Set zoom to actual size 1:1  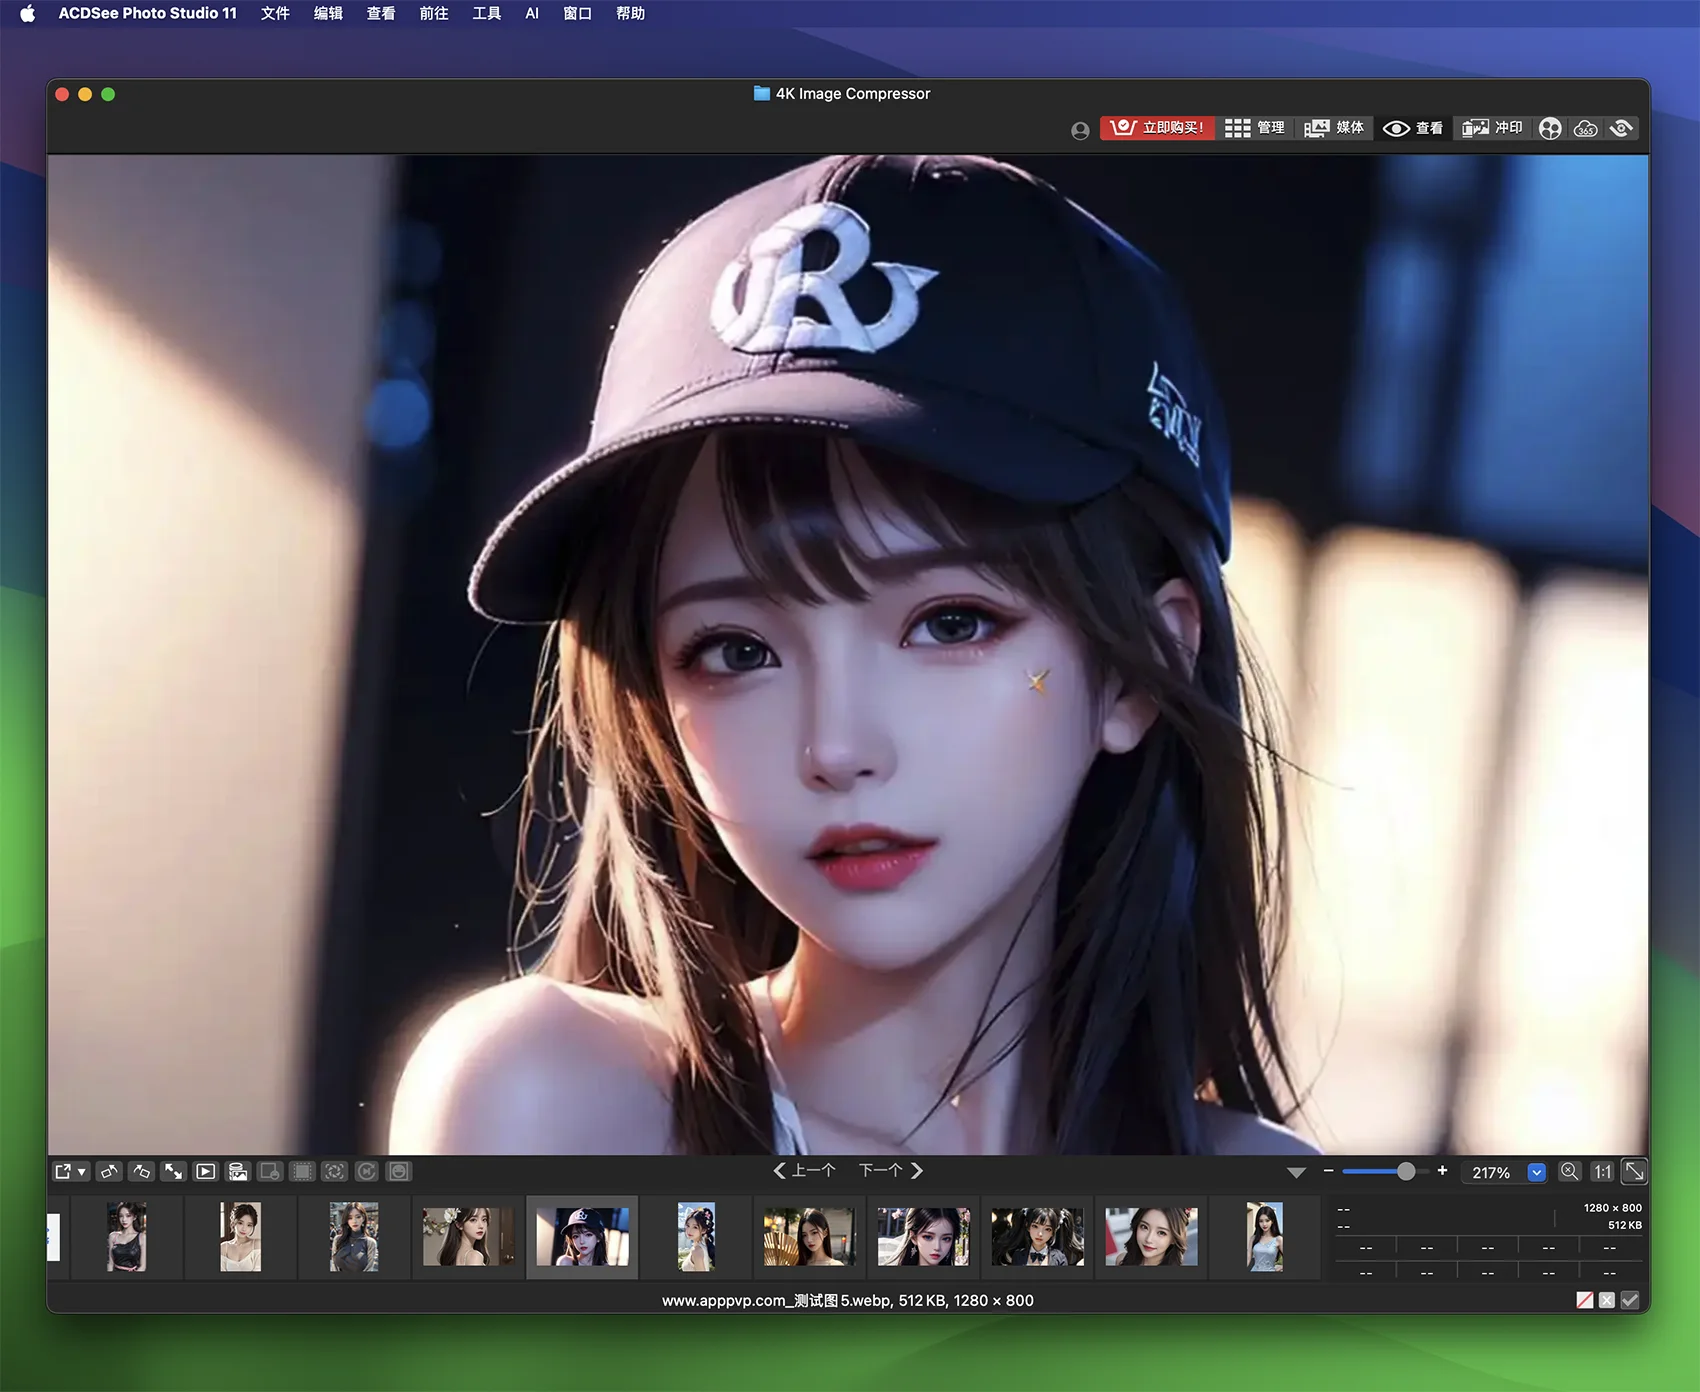[x=1602, y=1171]
